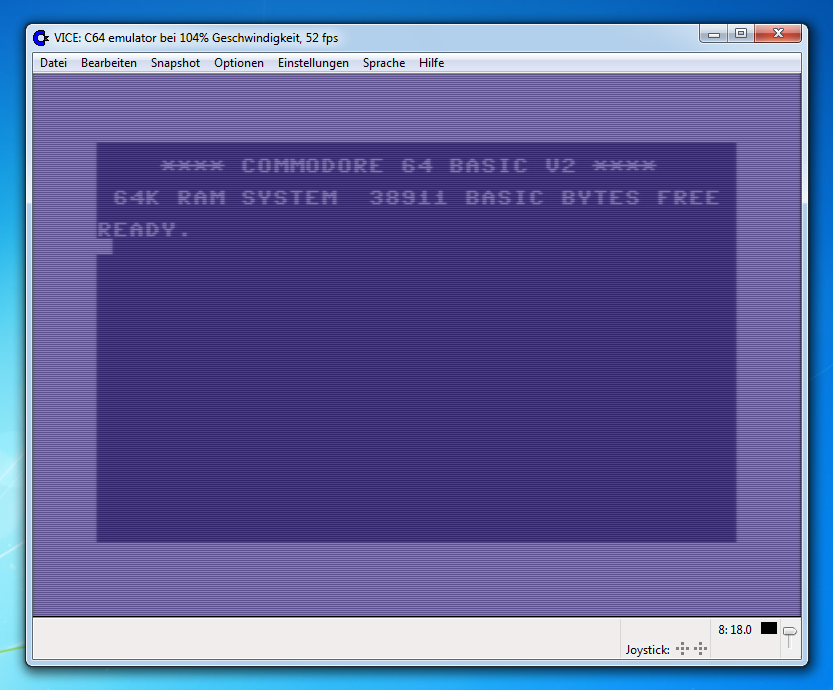Viewport: 833px width, 690px height.
Task: Open the Hilfe menu
Action: pyautogui.click(x=431, y=62)
